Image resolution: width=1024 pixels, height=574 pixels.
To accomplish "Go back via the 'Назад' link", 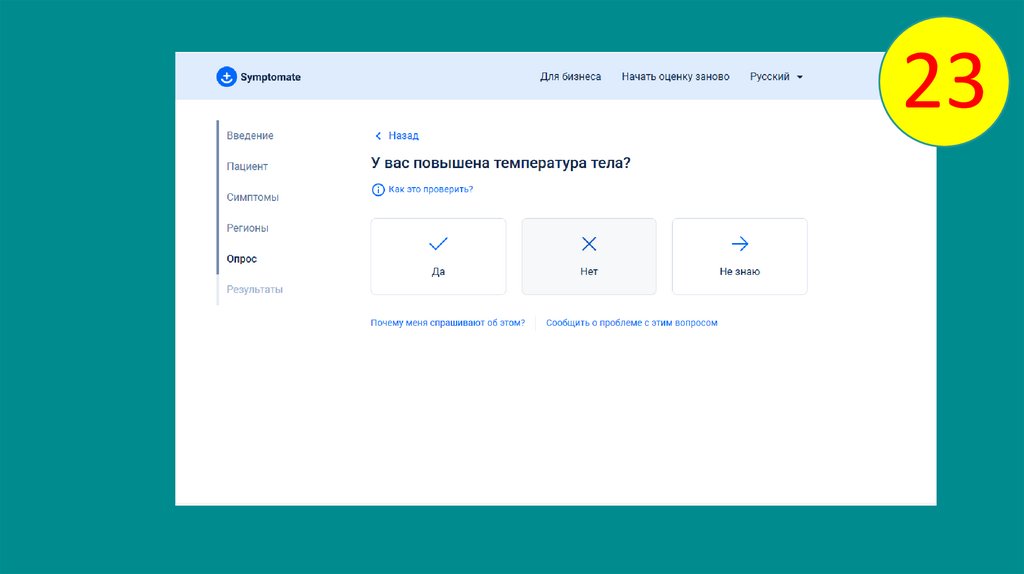I will pos(403,136).
